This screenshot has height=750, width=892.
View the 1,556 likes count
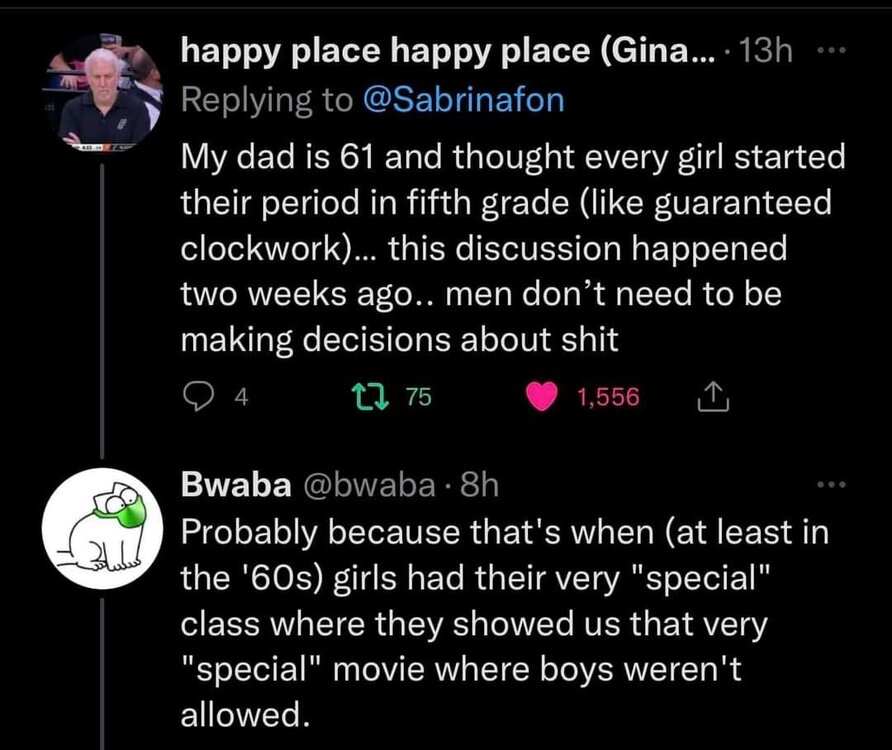(607, 398)
